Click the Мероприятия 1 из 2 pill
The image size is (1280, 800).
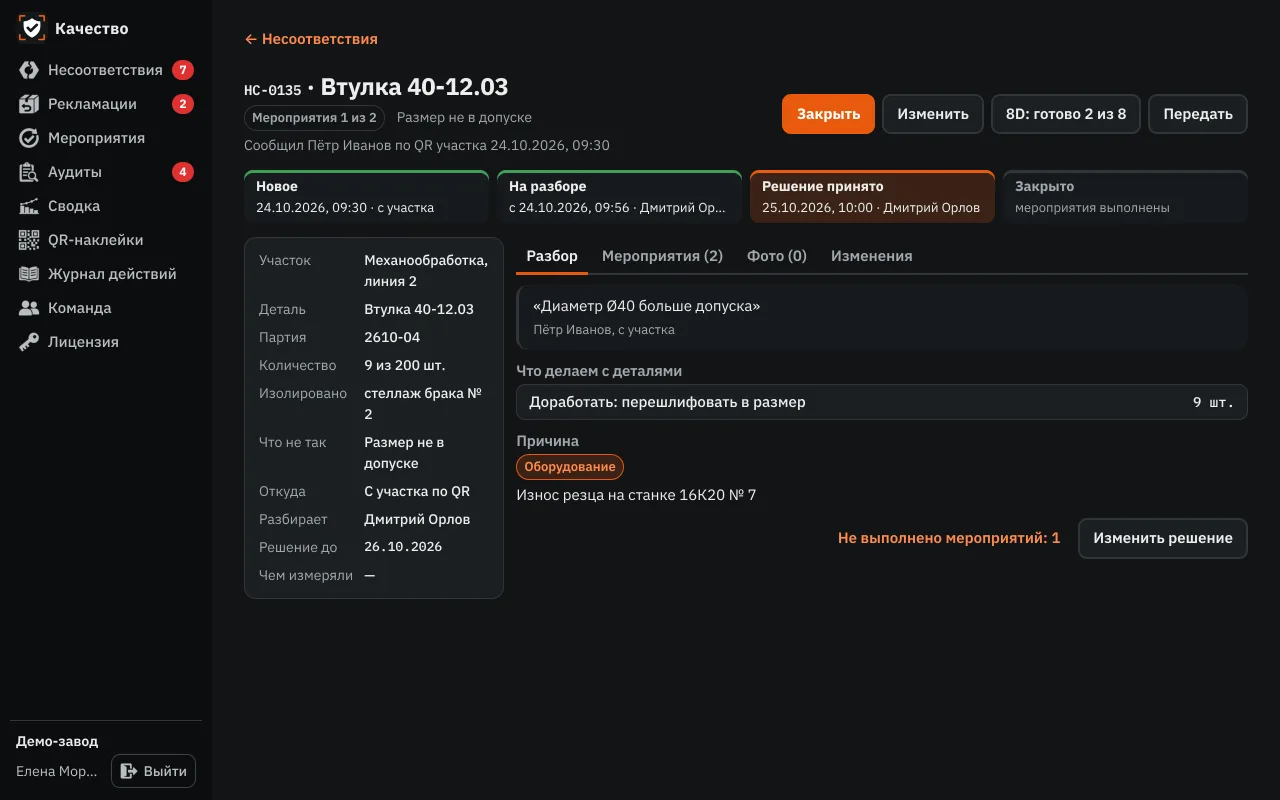tap(314, 118)
